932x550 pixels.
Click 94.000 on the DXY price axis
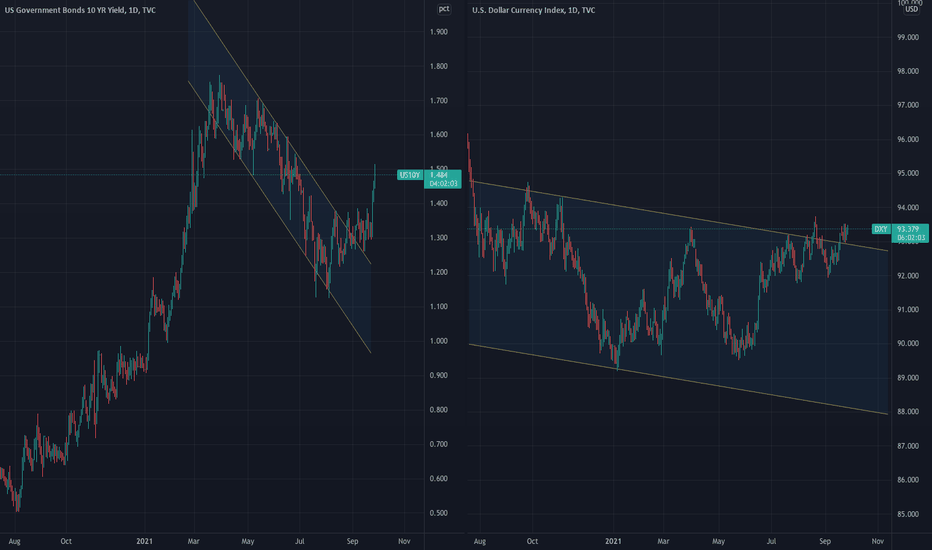click(908, 208)
